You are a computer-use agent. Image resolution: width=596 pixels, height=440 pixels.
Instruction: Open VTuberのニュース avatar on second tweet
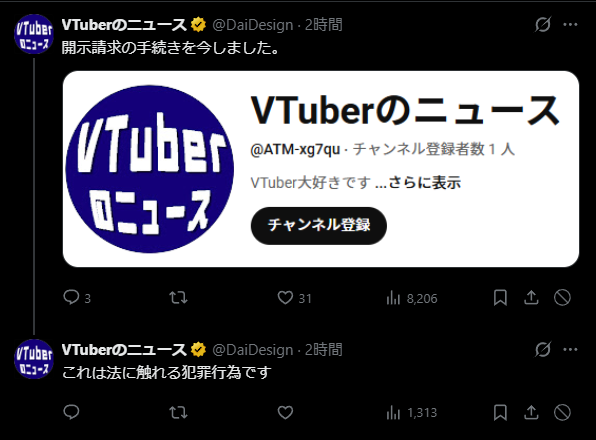coord(34,359)
